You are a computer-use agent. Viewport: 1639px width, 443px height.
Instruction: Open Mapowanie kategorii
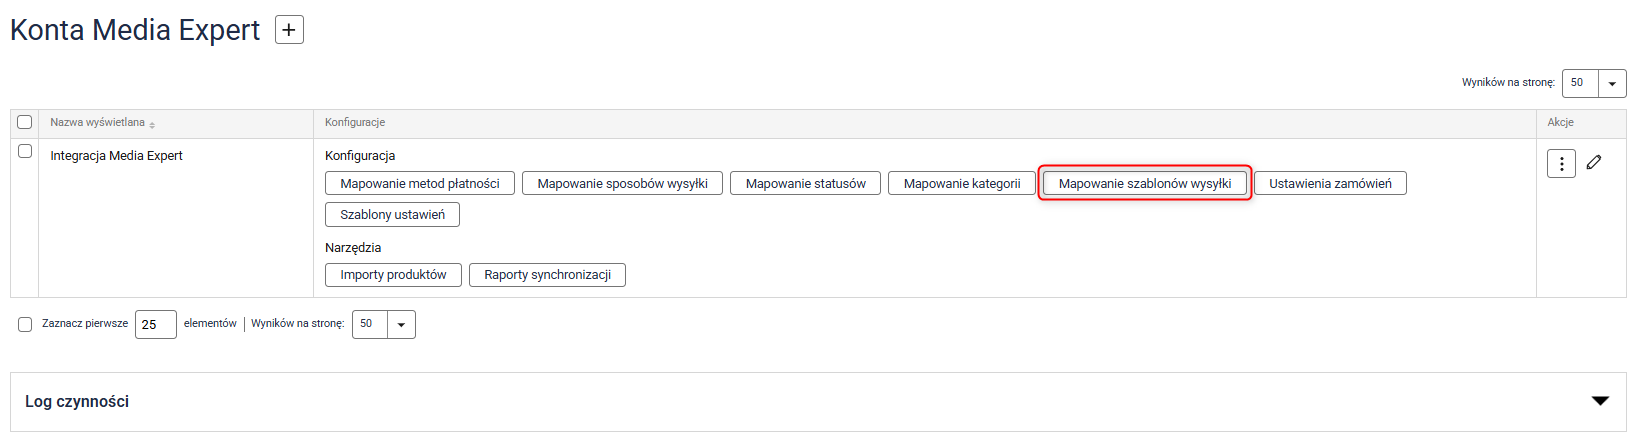pos(962,183)
